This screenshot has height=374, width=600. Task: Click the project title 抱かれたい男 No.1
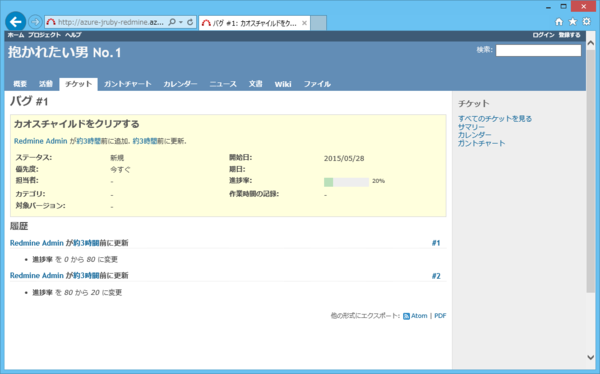[x=65, y=52]
